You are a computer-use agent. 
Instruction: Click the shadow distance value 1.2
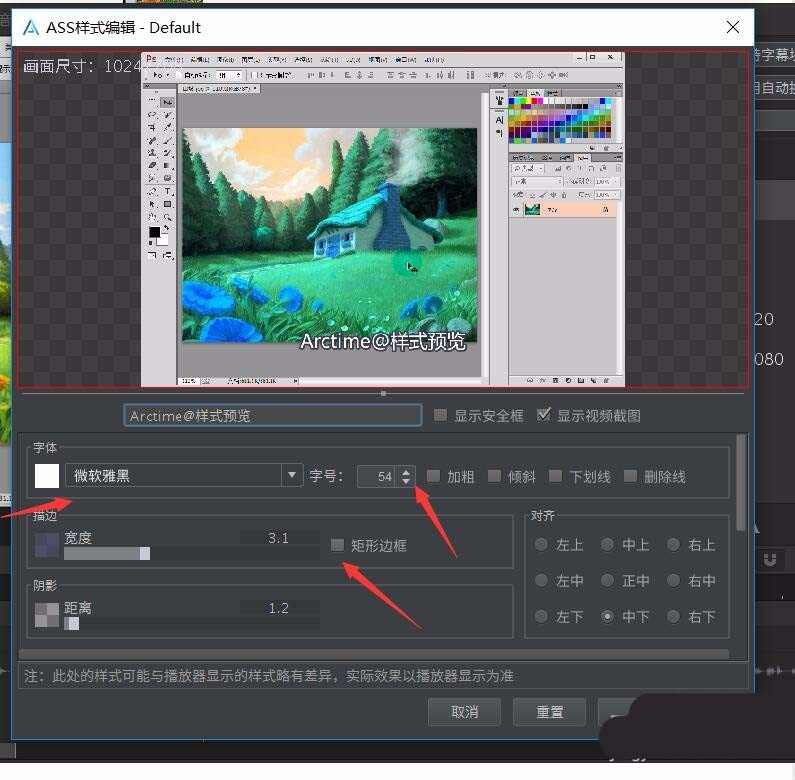click(278, 608)
